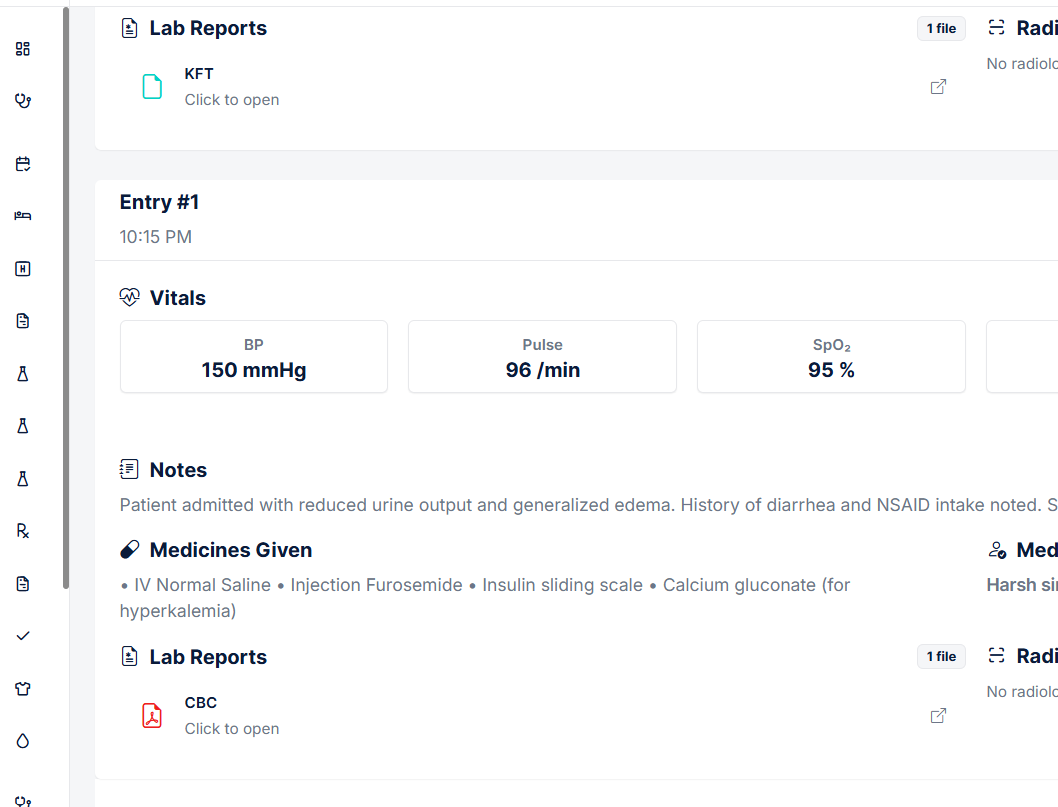
Task: Open the calendar appointments sidebar icon
Action: click(23, 164)
